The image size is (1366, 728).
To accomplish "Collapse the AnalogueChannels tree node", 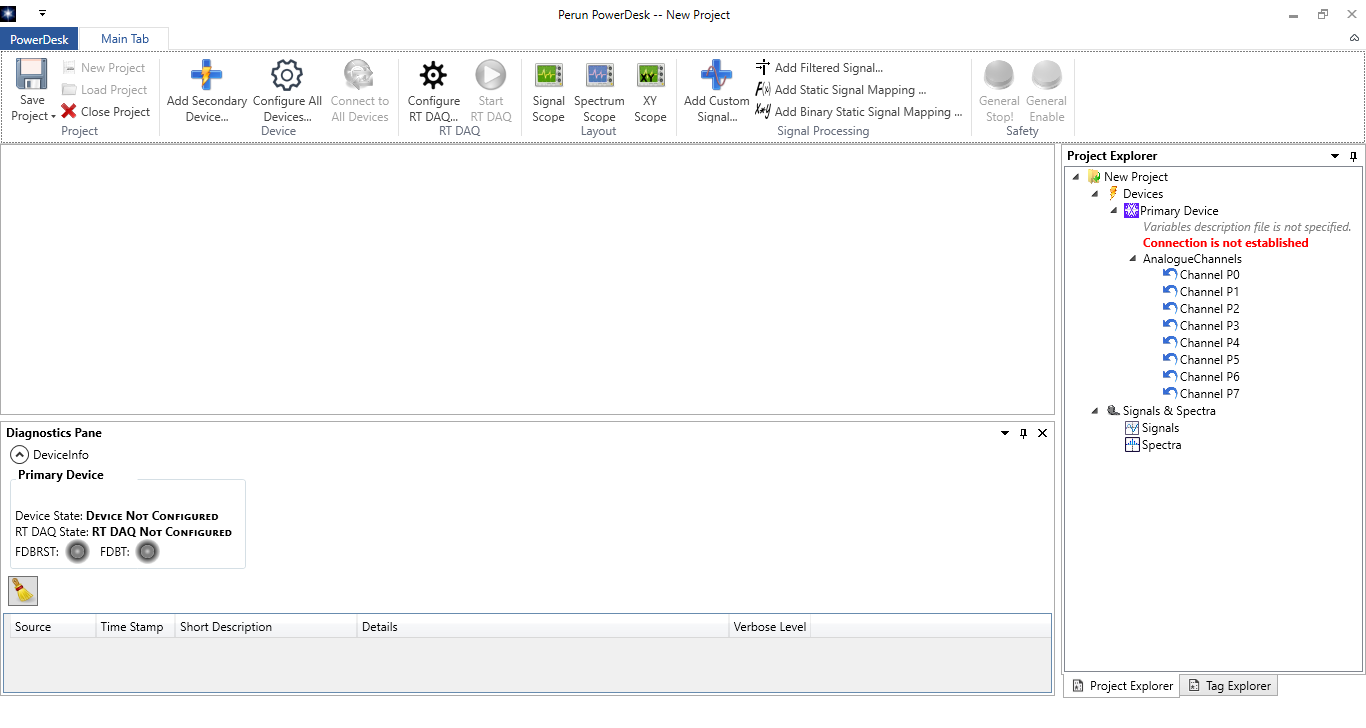I will [1133, 259].
